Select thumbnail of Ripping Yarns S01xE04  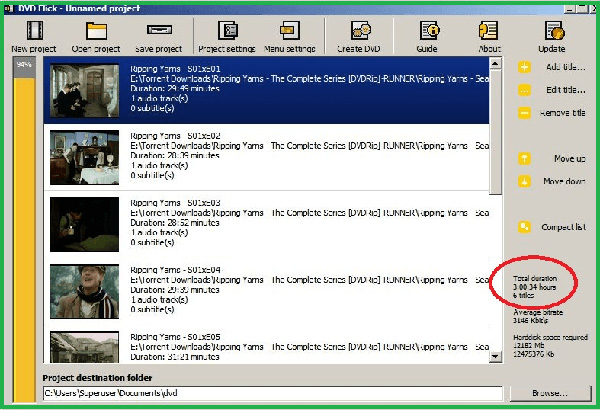[85, 291]
